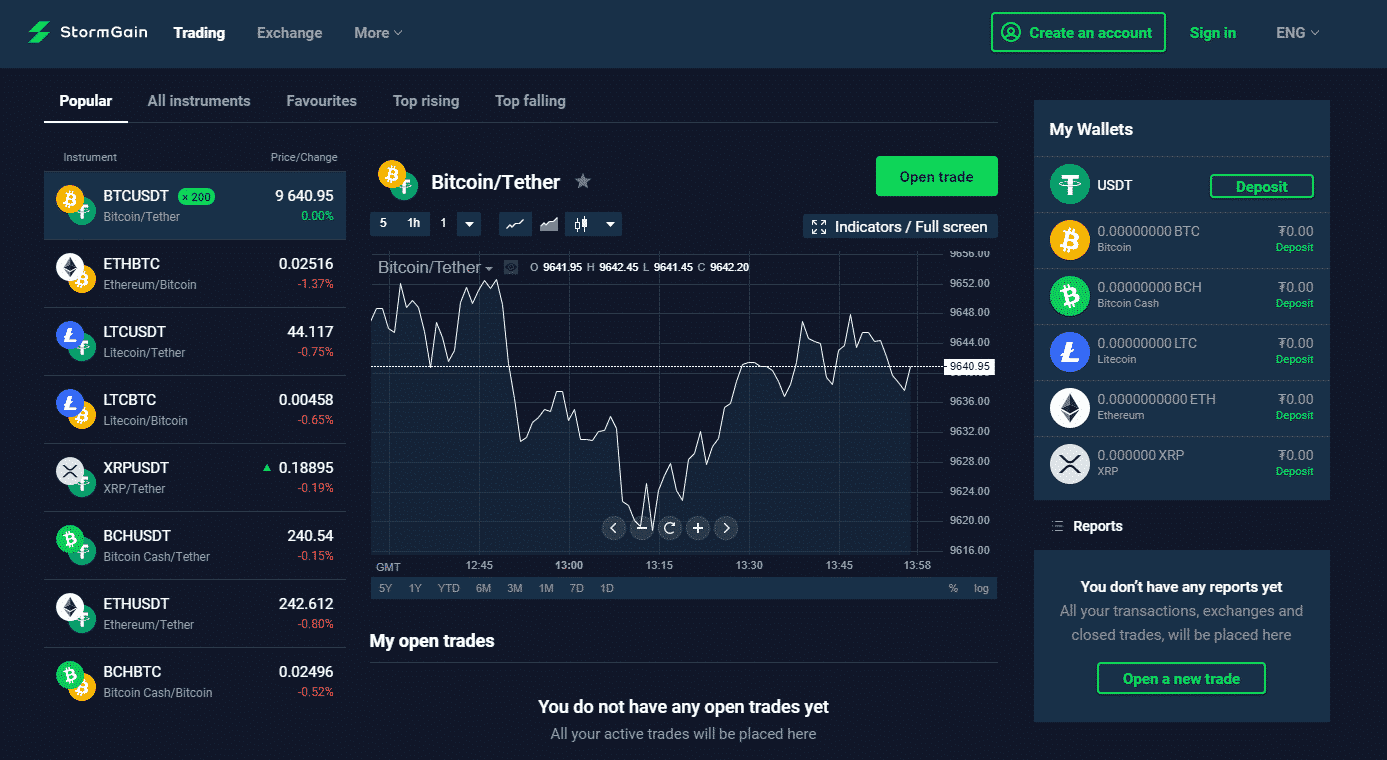
Task: Click the Reports list icon
Action: [1058, 526]
